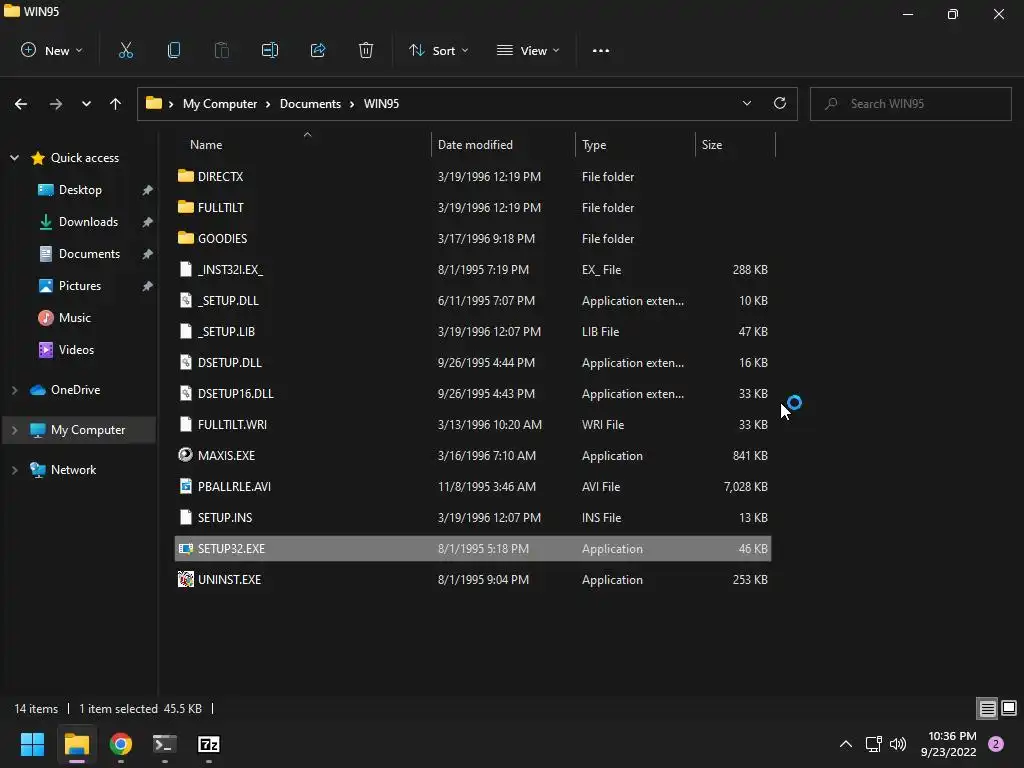Select Desktop in Quick access
This screenshot has width=1024, height=768.
(x=80, y=189)
